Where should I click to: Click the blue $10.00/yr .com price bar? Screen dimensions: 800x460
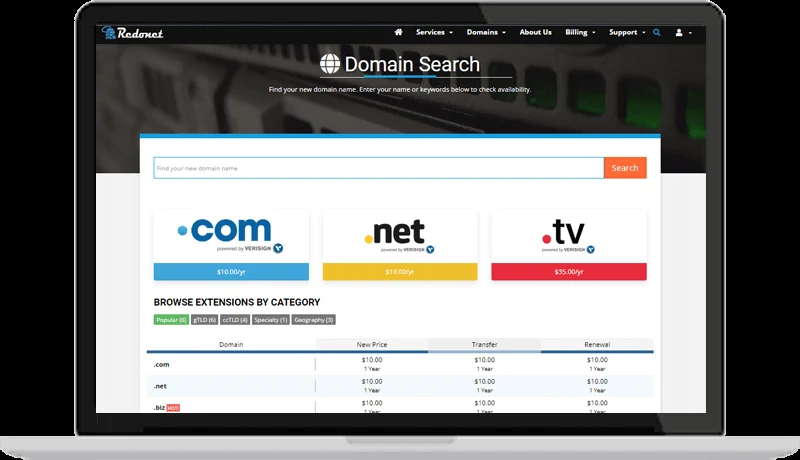coord(231,272)
